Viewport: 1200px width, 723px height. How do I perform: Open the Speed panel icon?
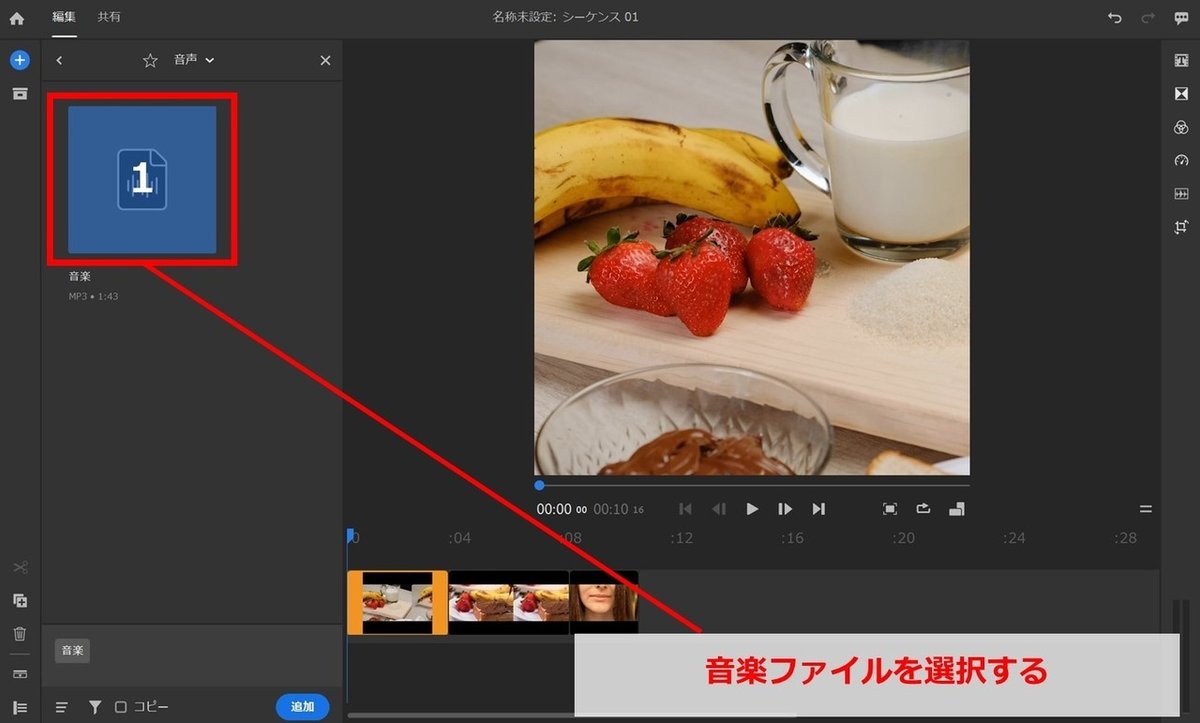pos(1181,160)
